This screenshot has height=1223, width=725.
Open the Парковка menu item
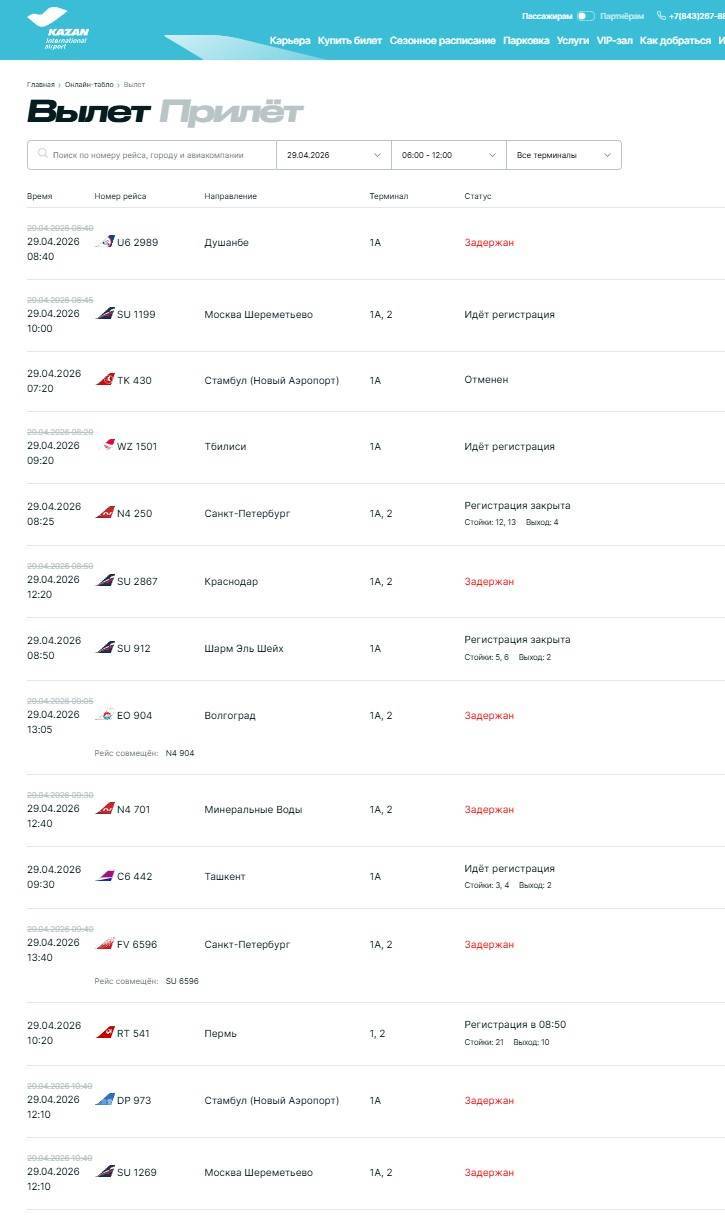[526, 41]
